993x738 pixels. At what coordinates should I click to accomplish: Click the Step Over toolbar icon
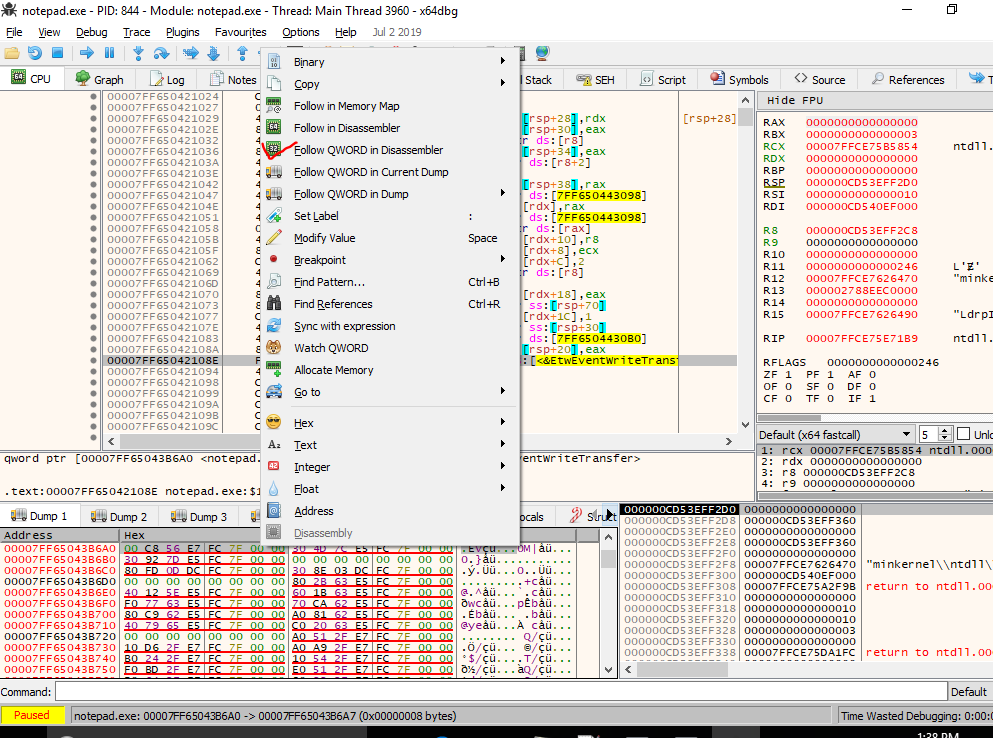161,53
